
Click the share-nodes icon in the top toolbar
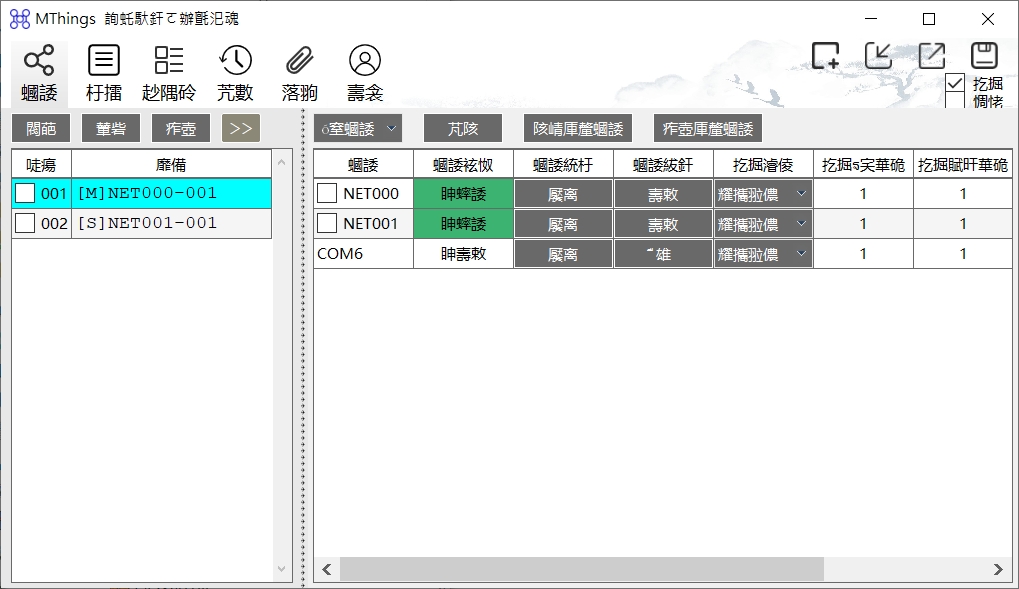tap(39, 61)
